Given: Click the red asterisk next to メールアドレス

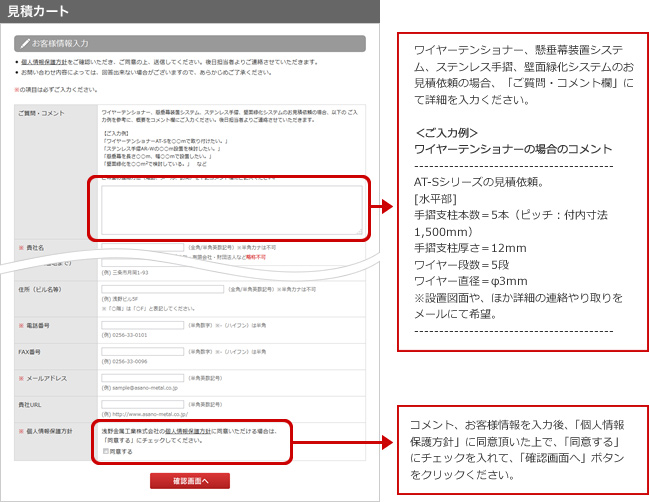Looking at the screenshot, I should pyautogui.click(x=20, y=378).
